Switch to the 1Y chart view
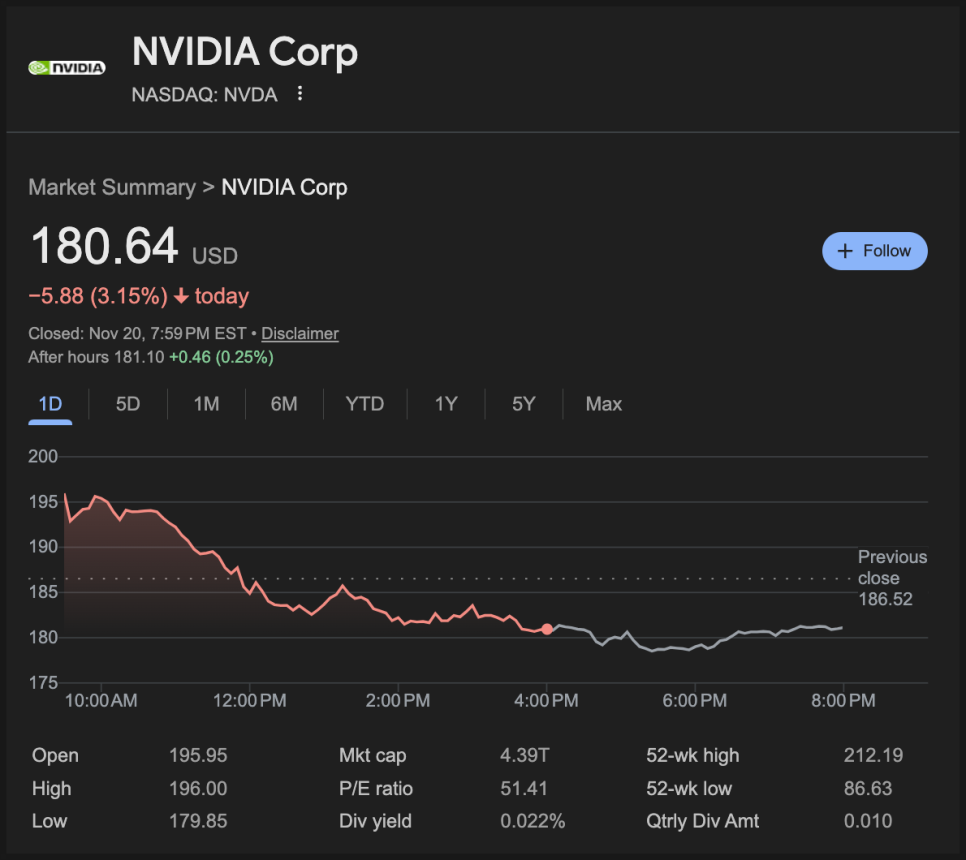The height and width of the screenshot is (860, 966). pos(446,404)
